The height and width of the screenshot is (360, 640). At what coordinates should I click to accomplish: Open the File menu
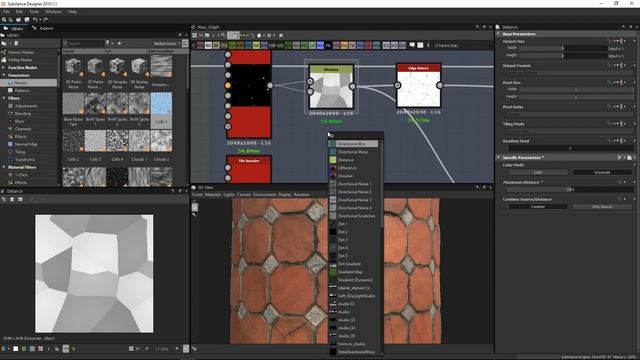(x=6, y=12)
